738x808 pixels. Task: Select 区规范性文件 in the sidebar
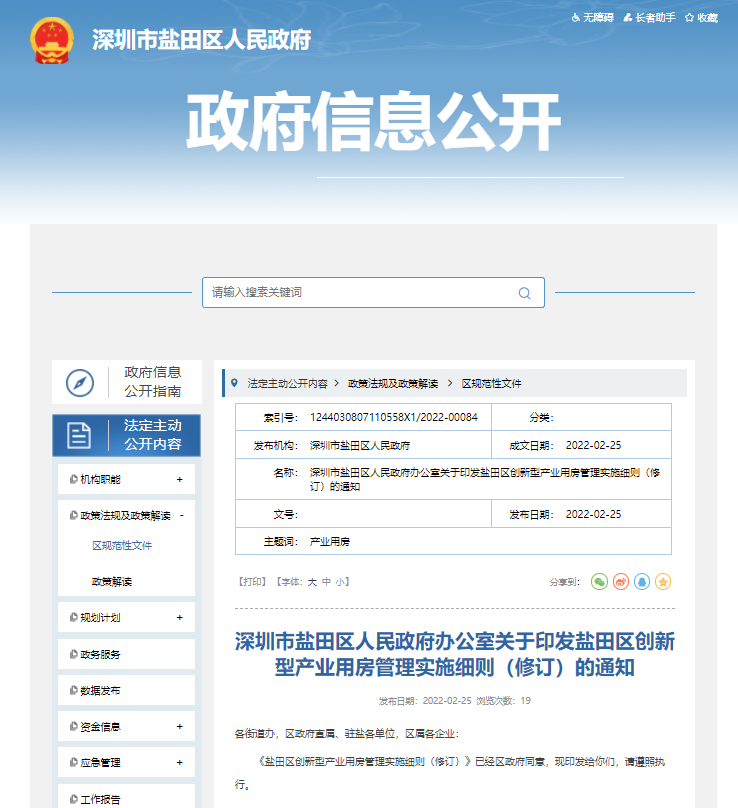tap(122, 545)
